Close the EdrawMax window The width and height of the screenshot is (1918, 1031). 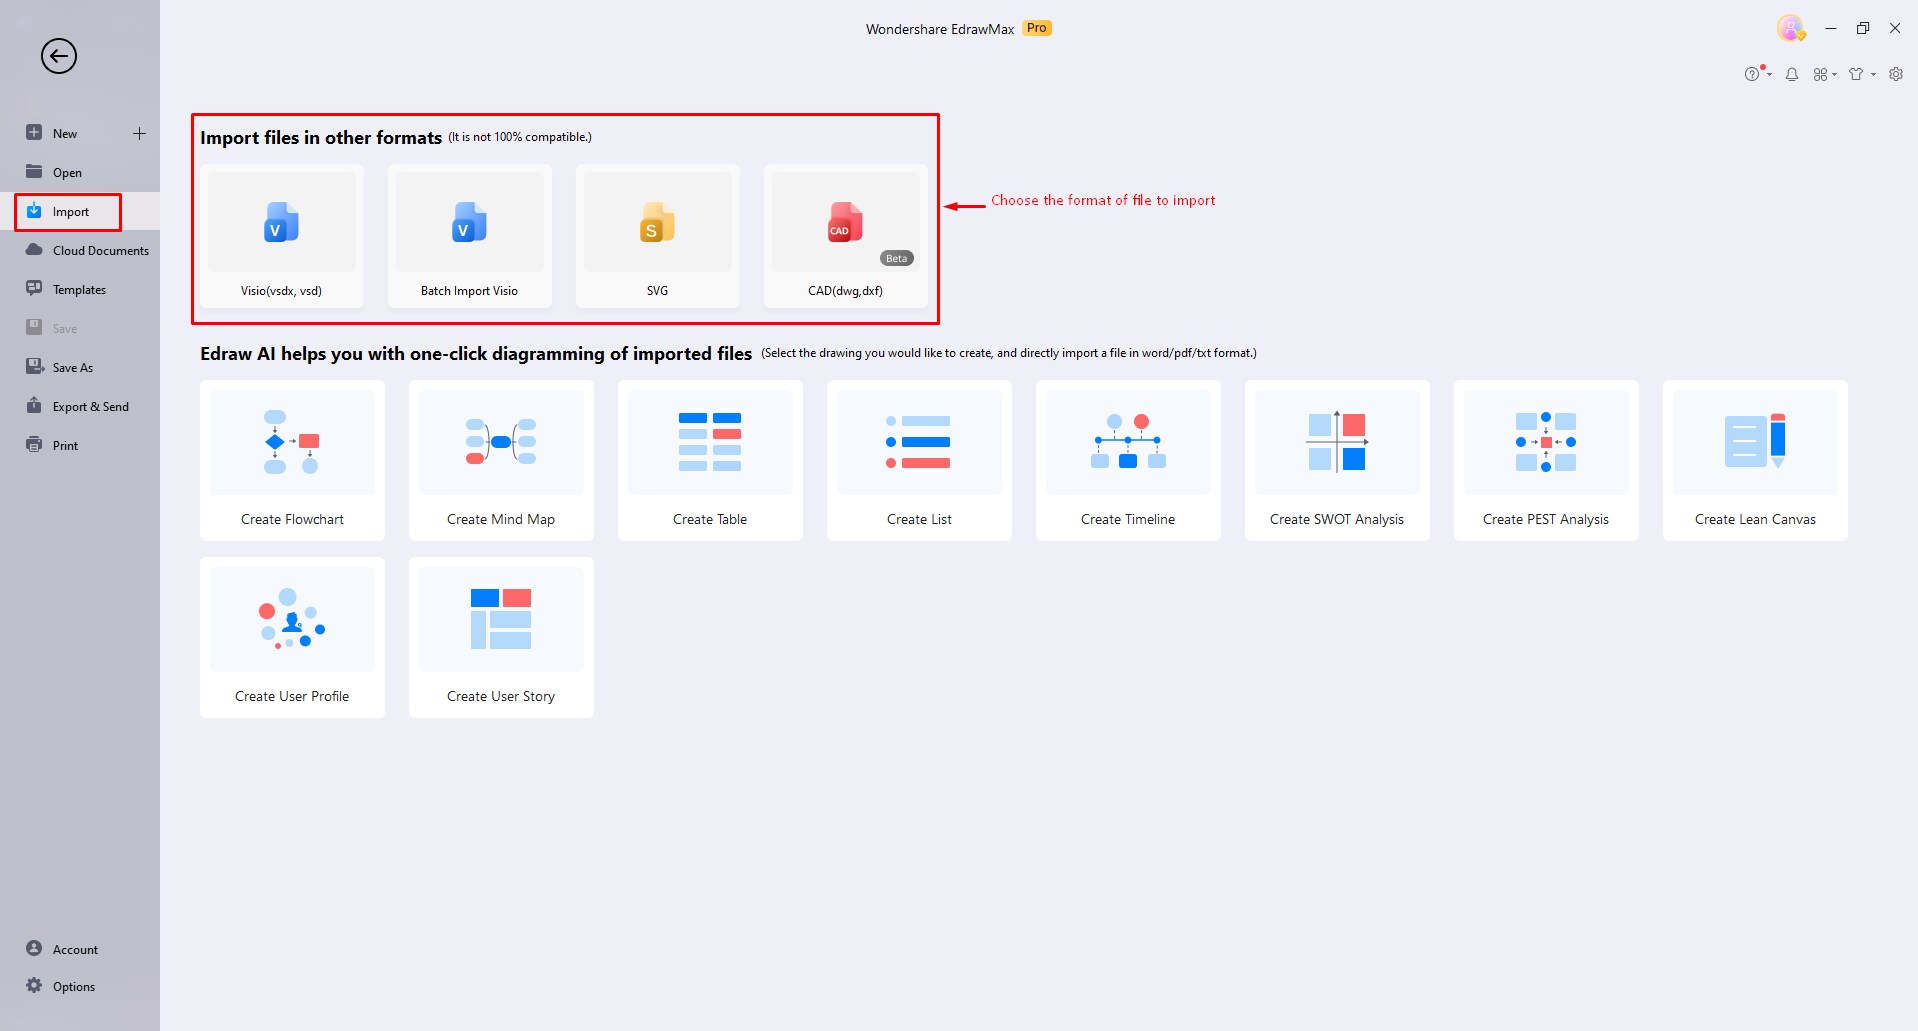[x=1895, y=28]
